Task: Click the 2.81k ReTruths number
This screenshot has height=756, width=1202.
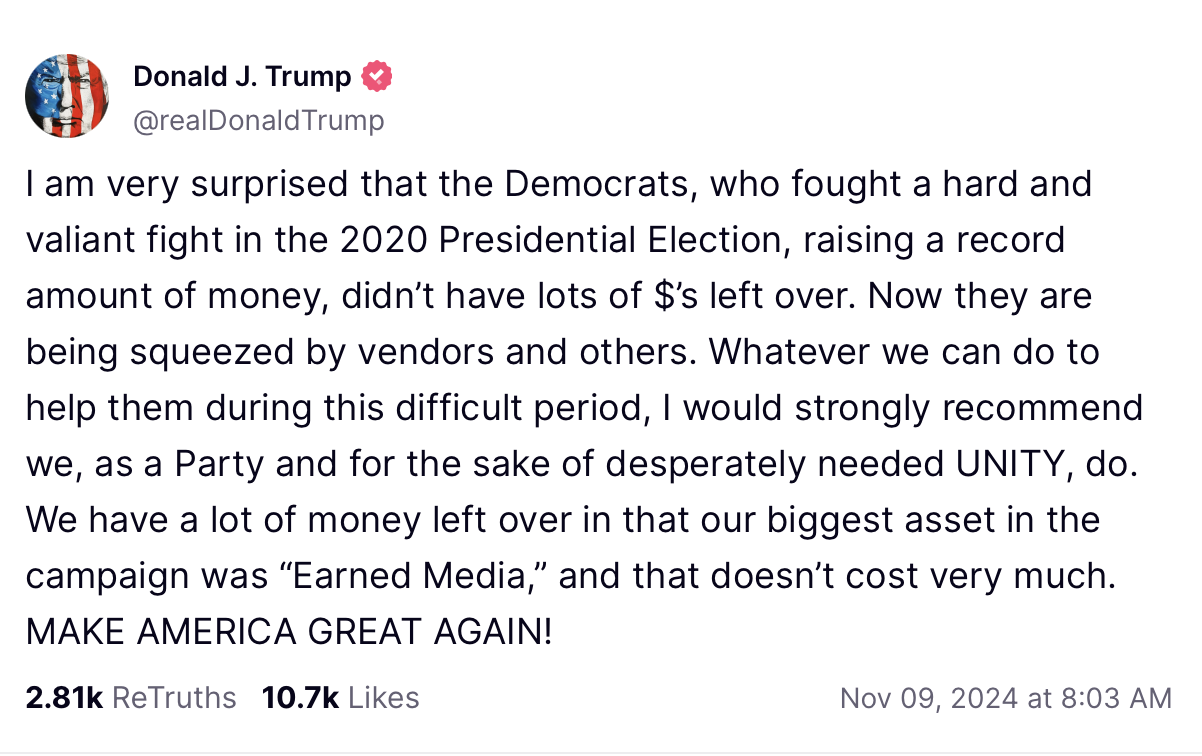Action: point(64,697)
